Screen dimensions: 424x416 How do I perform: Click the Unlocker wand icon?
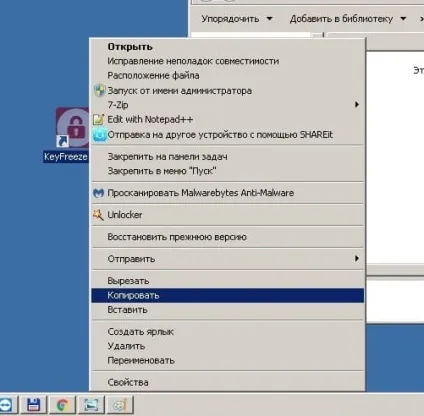tap(98, 215)
